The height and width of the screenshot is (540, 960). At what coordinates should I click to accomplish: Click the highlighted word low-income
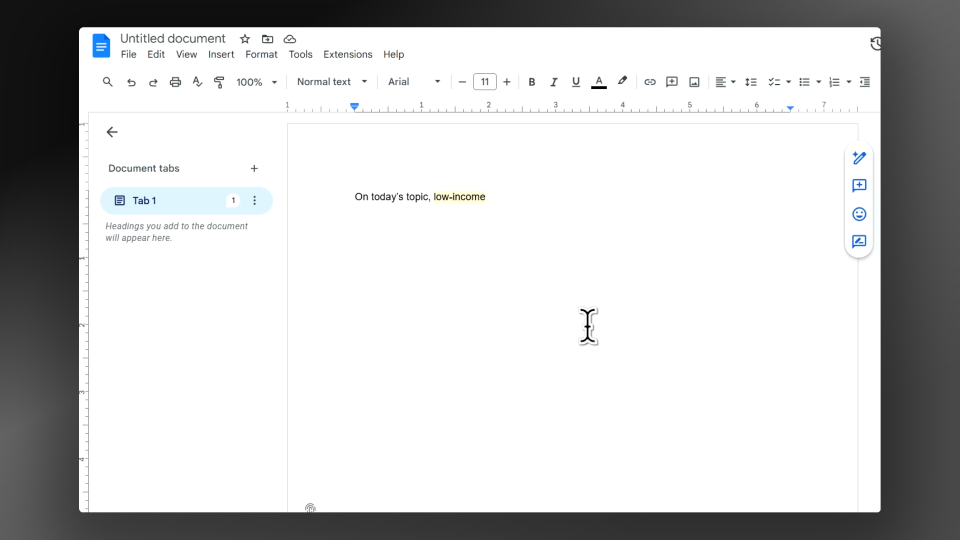(x=459, y=197)
